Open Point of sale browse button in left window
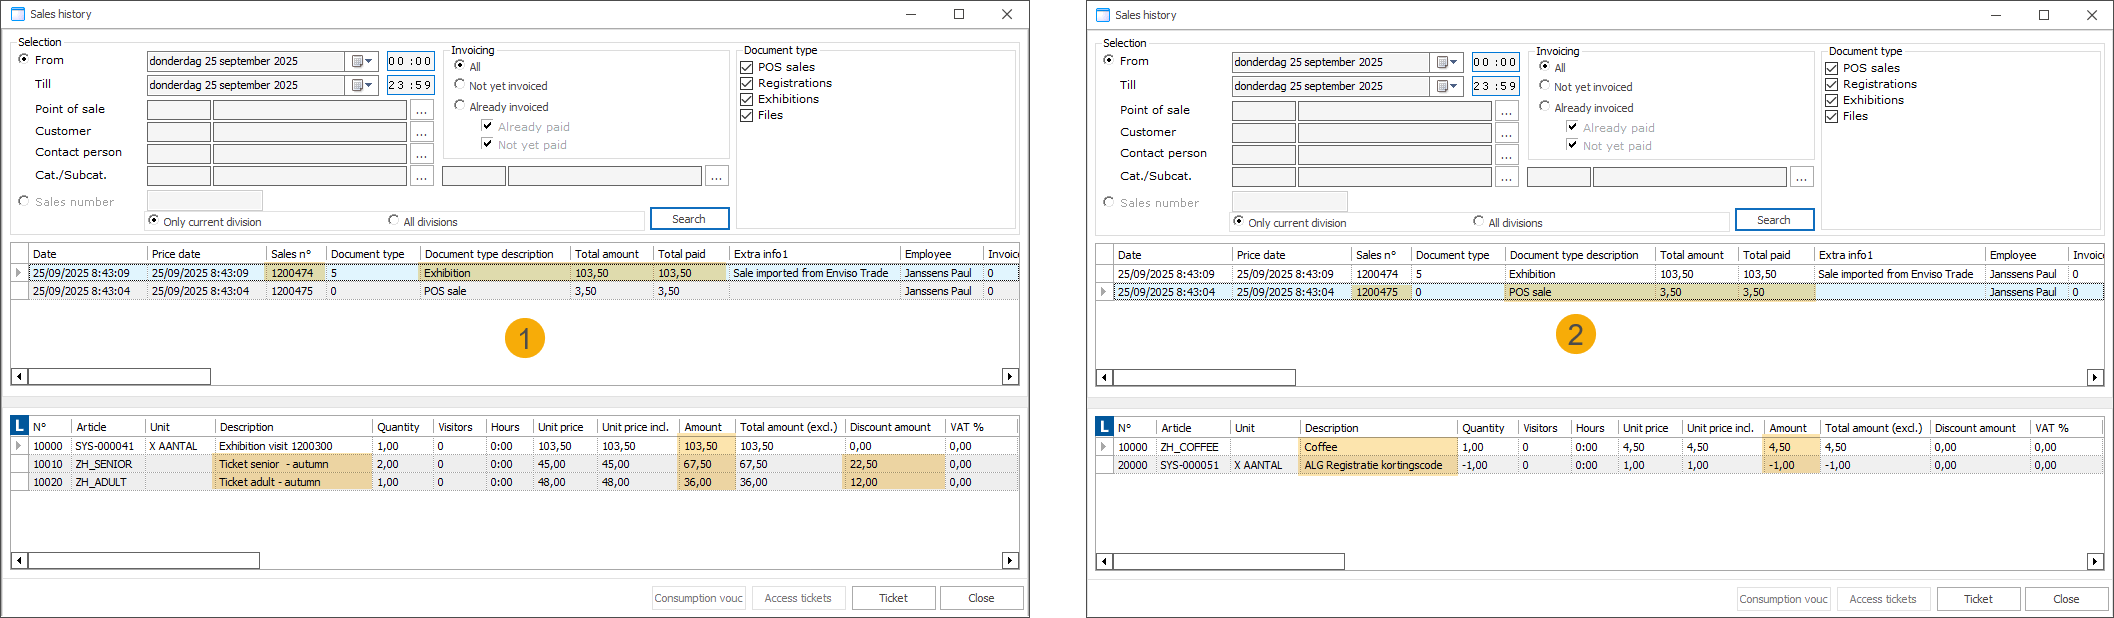This screenshot has height=618, width=2114. point(421,110)
